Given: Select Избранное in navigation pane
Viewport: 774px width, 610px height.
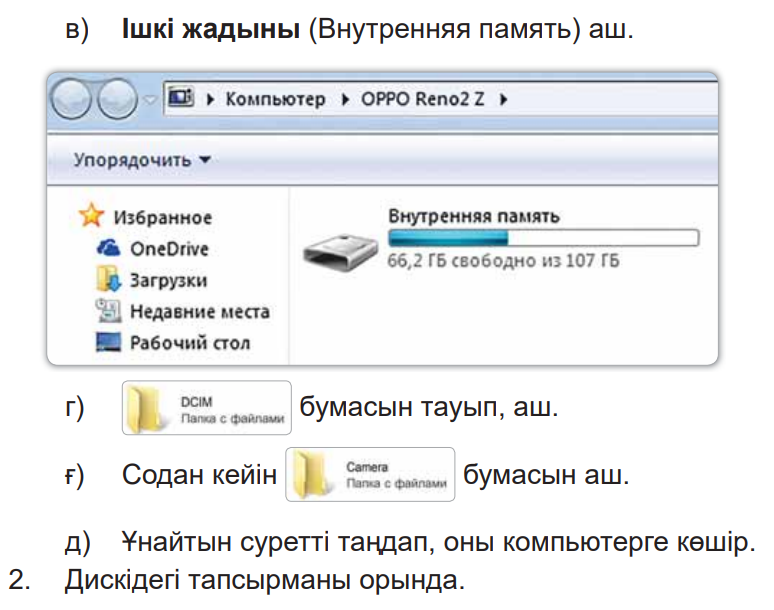Looking at the screenshot, I should (x=163, y=218).
